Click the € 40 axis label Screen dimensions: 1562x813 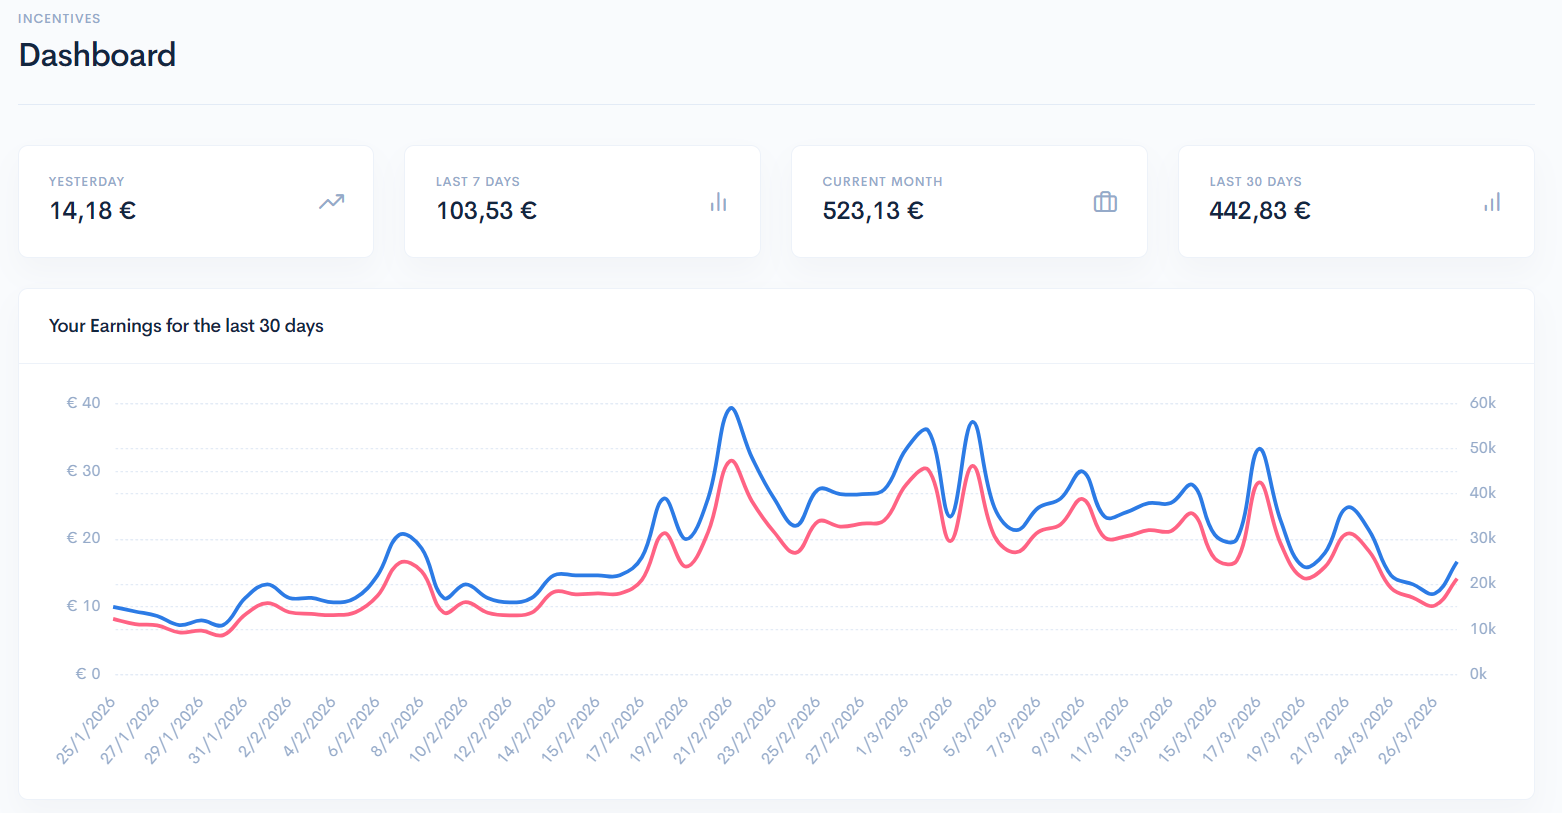(x=82, y=402)
